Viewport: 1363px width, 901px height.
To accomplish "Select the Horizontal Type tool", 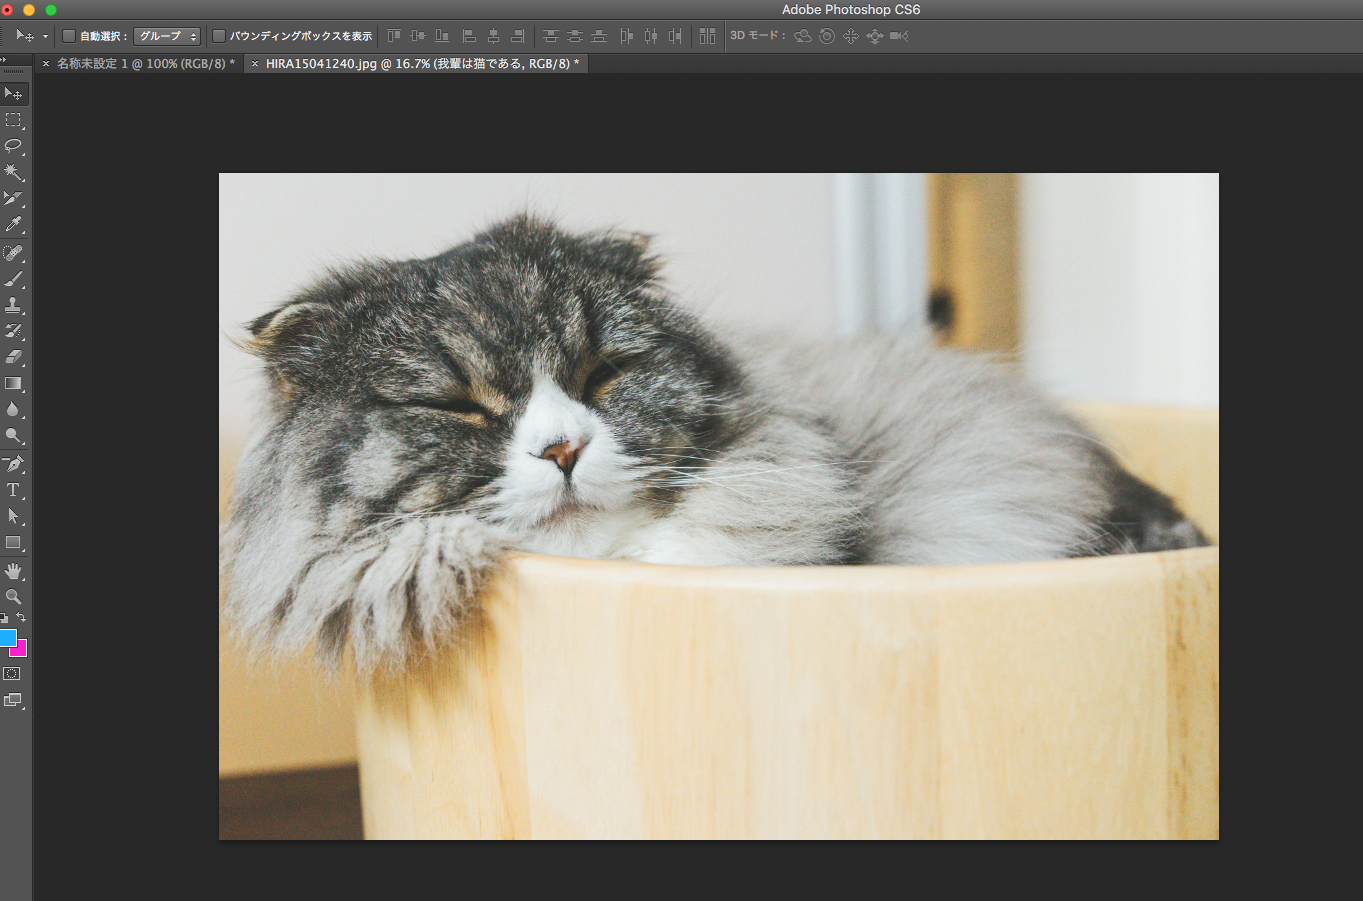I will tap(13, 490).
